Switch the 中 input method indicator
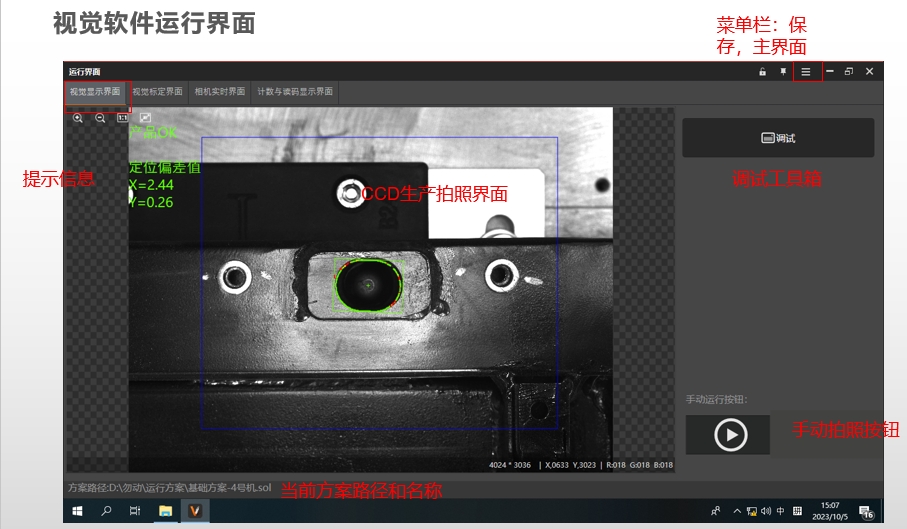This screenshot has height=529, width=907. (x=780, y=511)
